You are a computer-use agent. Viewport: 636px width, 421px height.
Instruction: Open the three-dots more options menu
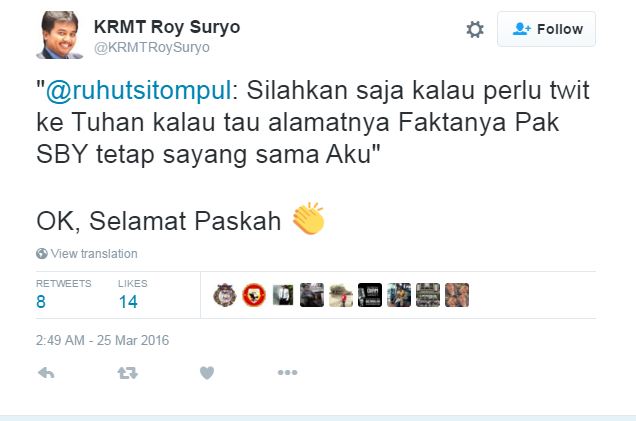pyautogui.click(x=288, y=372)
